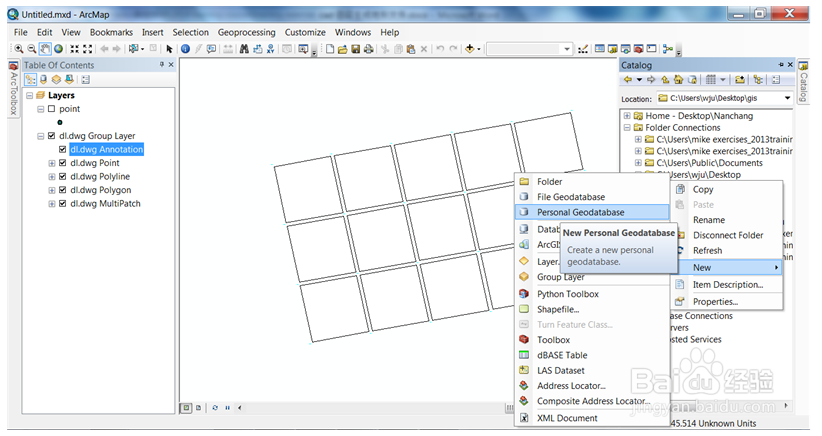Image resolution: width=822 pixels, height=436 pixels.
Task: Click the Fixed Zoom In arrows icon
Action: 74,49
